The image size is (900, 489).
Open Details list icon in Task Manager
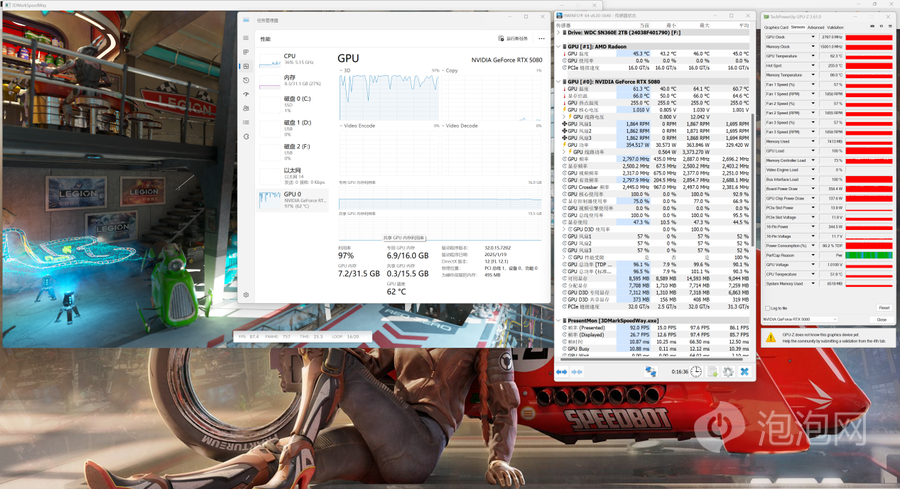click(246, 122)
